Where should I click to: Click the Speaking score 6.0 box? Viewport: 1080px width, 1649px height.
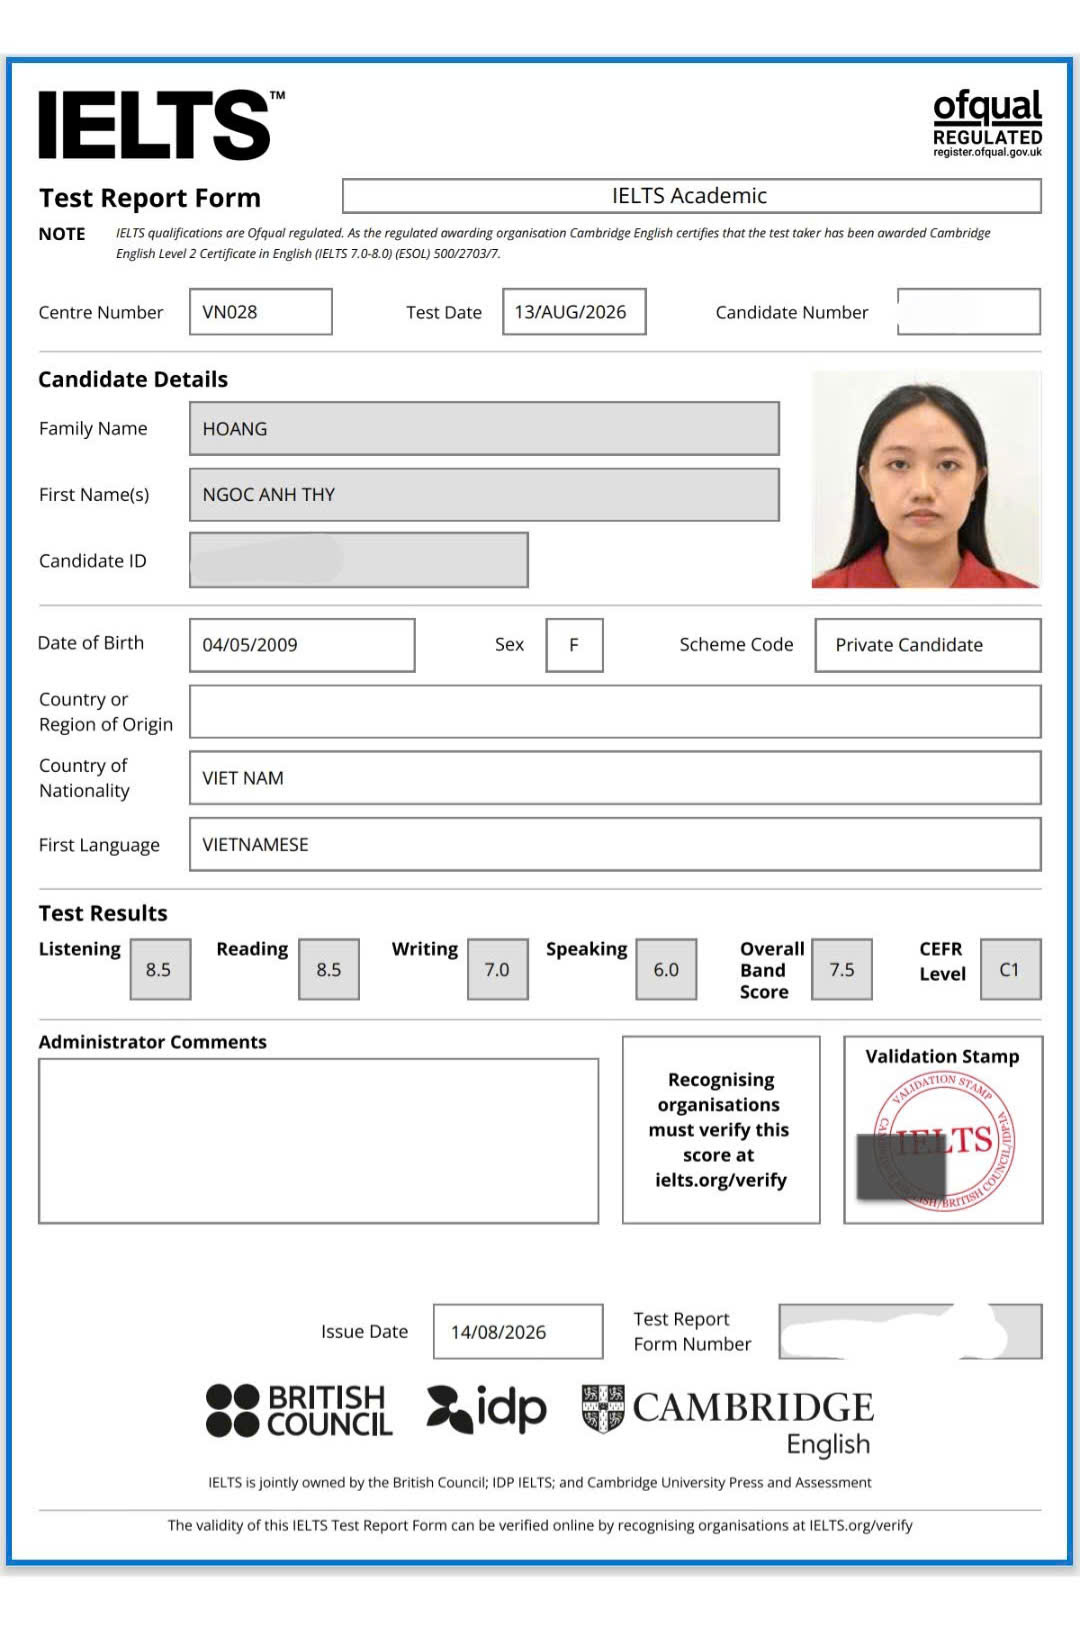pyautogui.click(x=667, y=969)
